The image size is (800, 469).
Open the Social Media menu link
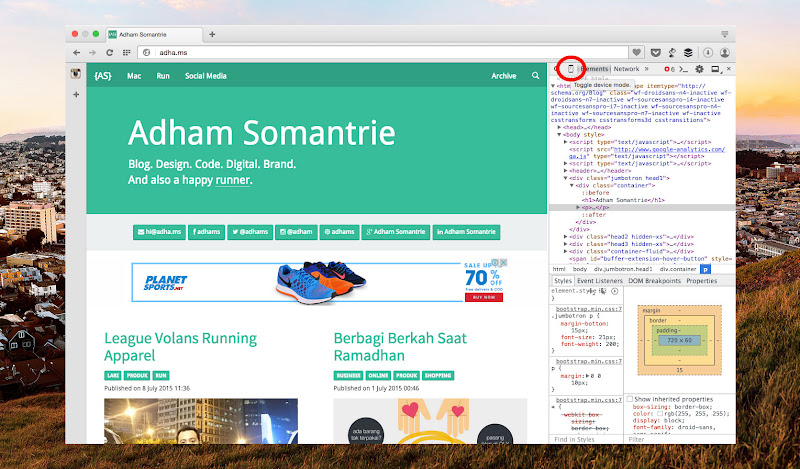[x=206, y=76]
